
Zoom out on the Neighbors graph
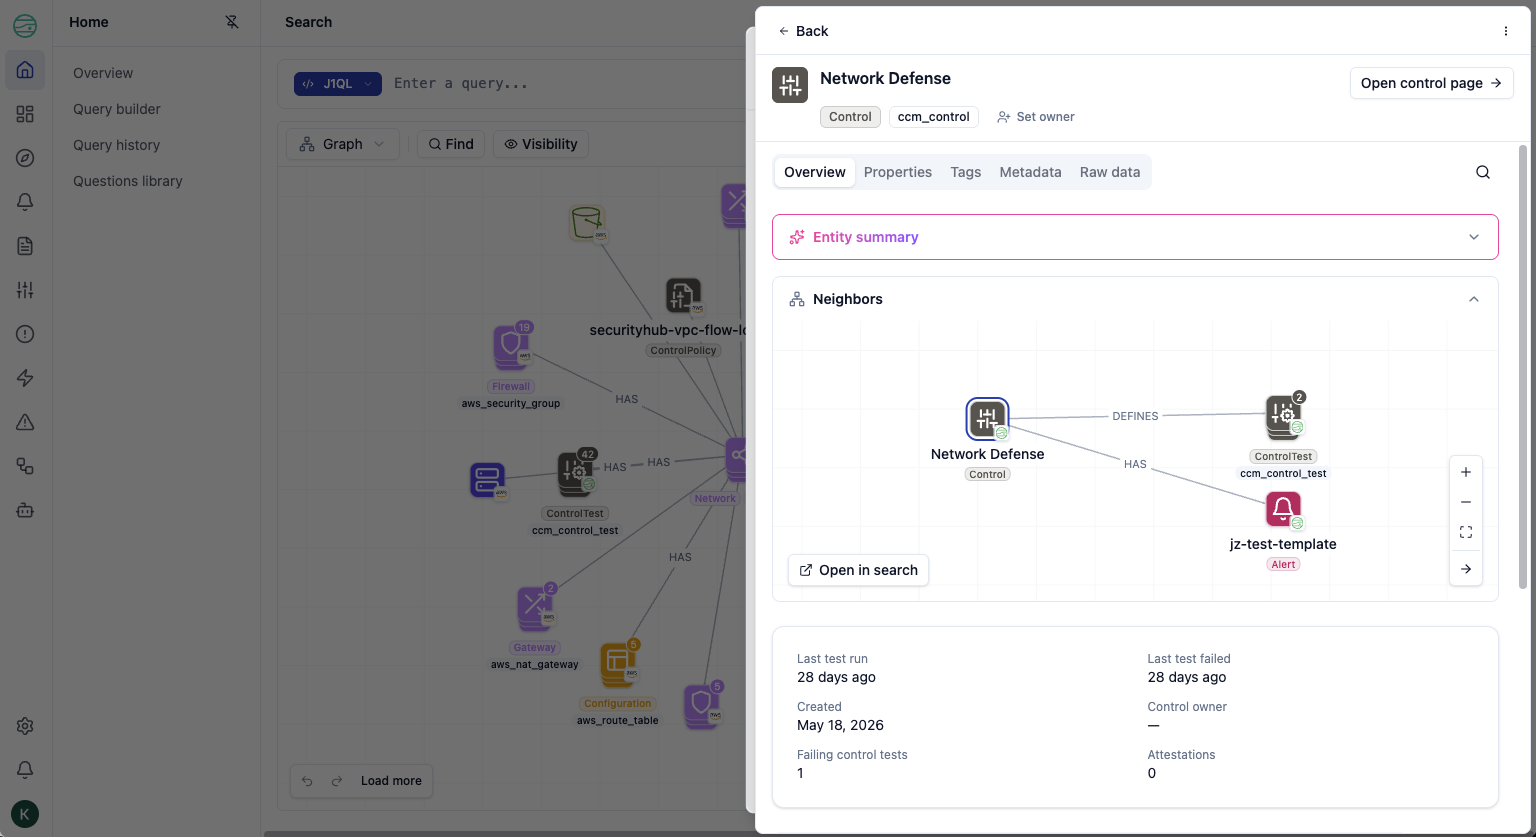[x=1466, y=502]
